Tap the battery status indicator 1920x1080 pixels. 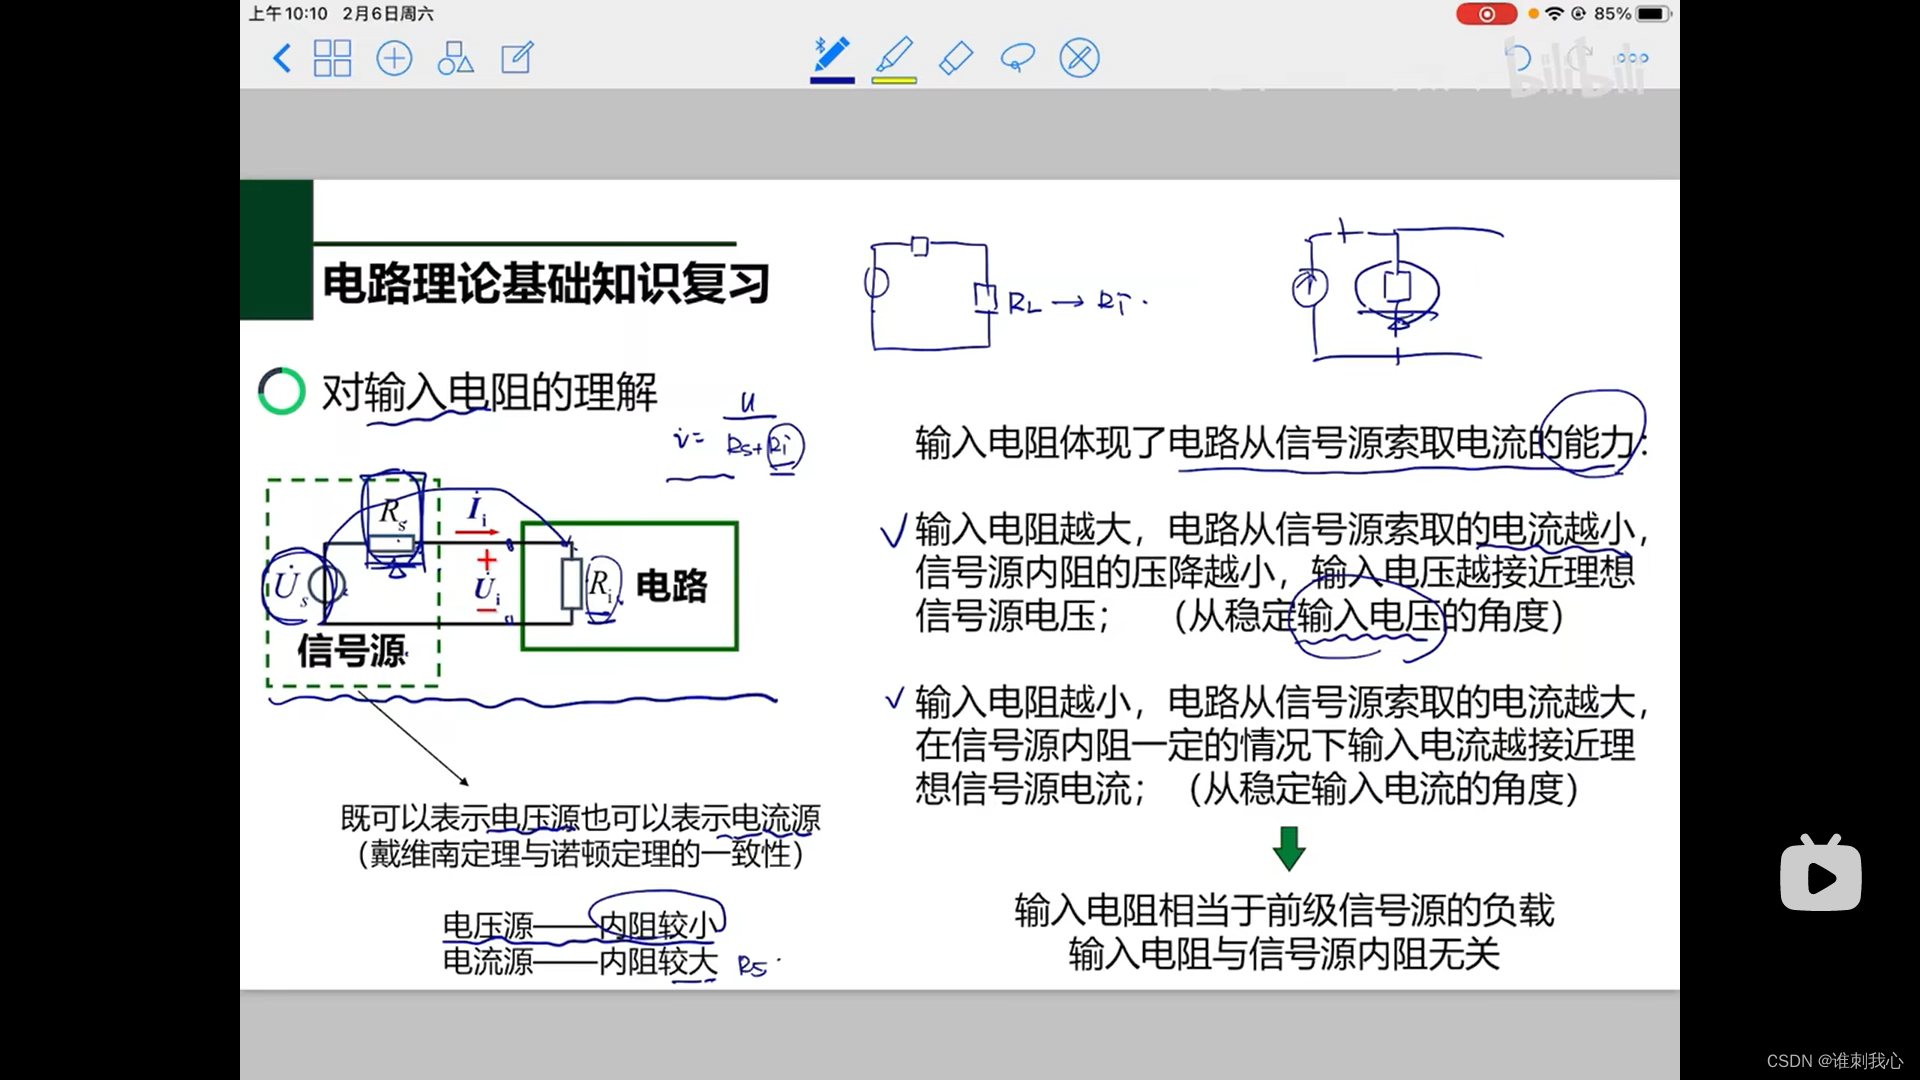click(x=1652, y=14)
